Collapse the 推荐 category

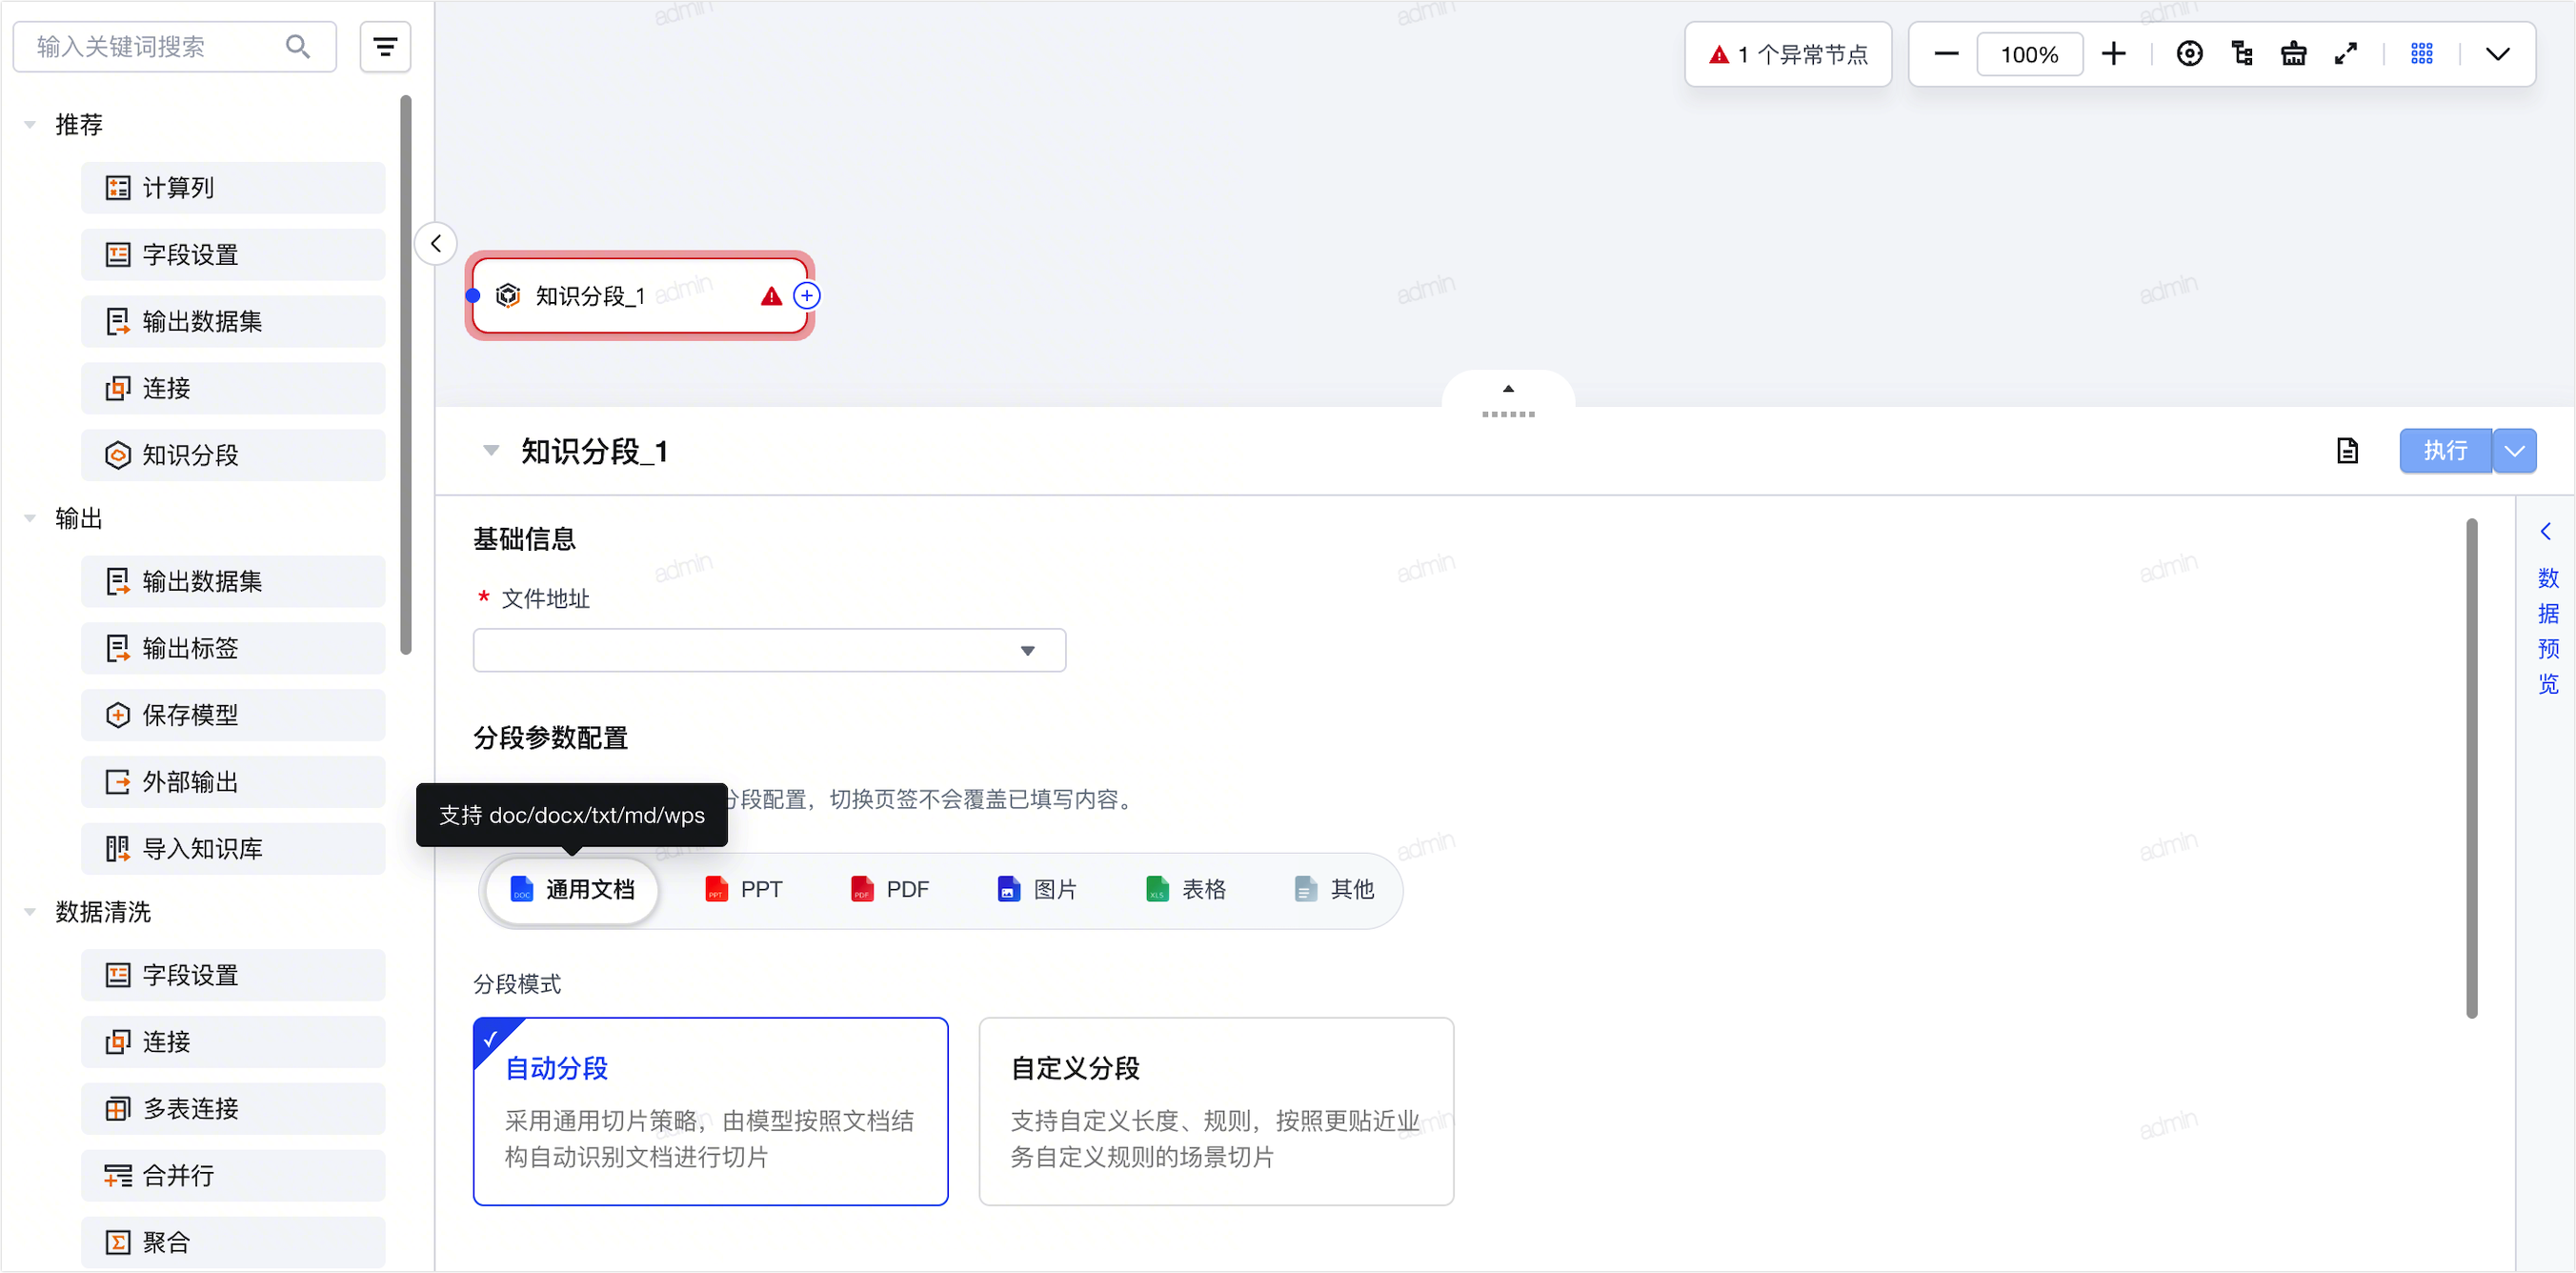click(30, 125)
